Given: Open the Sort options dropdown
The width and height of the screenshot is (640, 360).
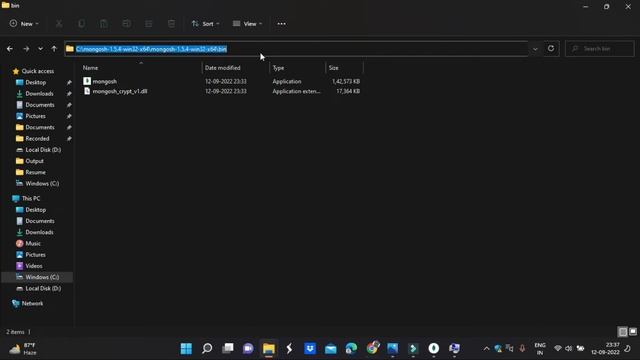Looking at the screenshot, I should [205, 24].
